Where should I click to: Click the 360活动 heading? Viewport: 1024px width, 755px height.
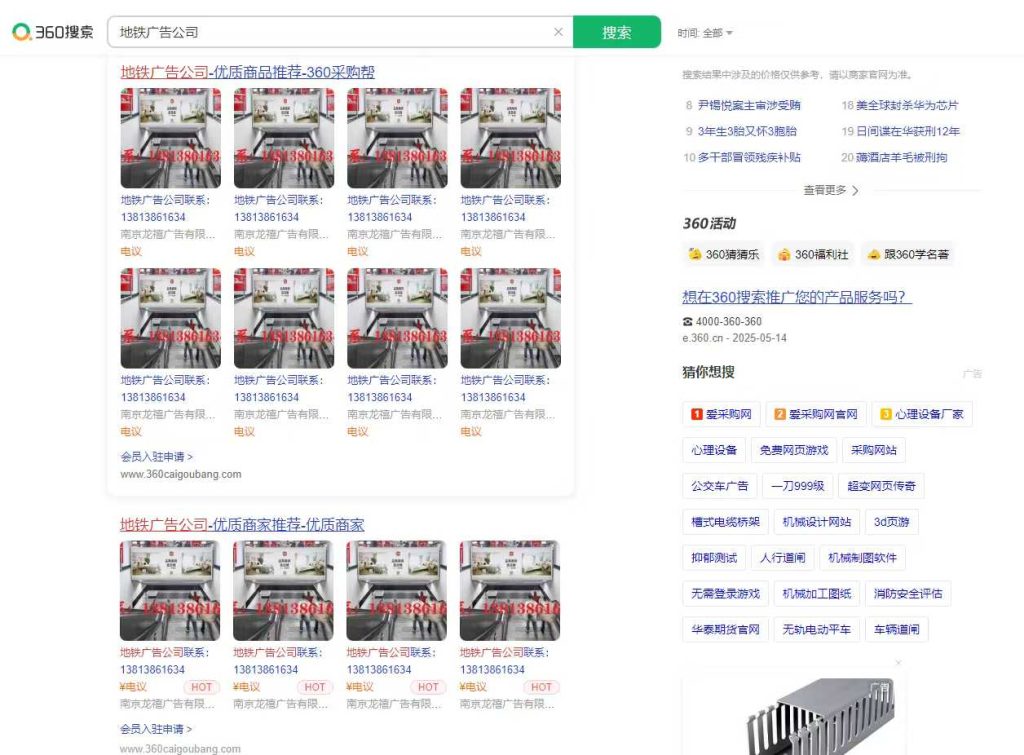coord(709,223)
